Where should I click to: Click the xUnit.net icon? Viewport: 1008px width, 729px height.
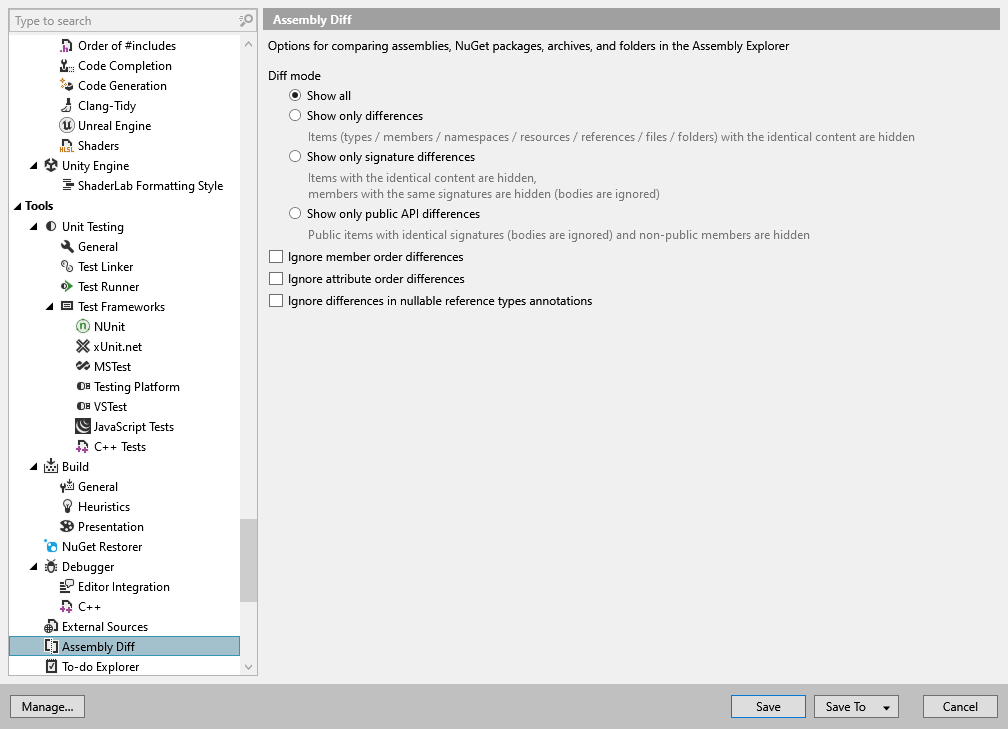click(82, 346)
